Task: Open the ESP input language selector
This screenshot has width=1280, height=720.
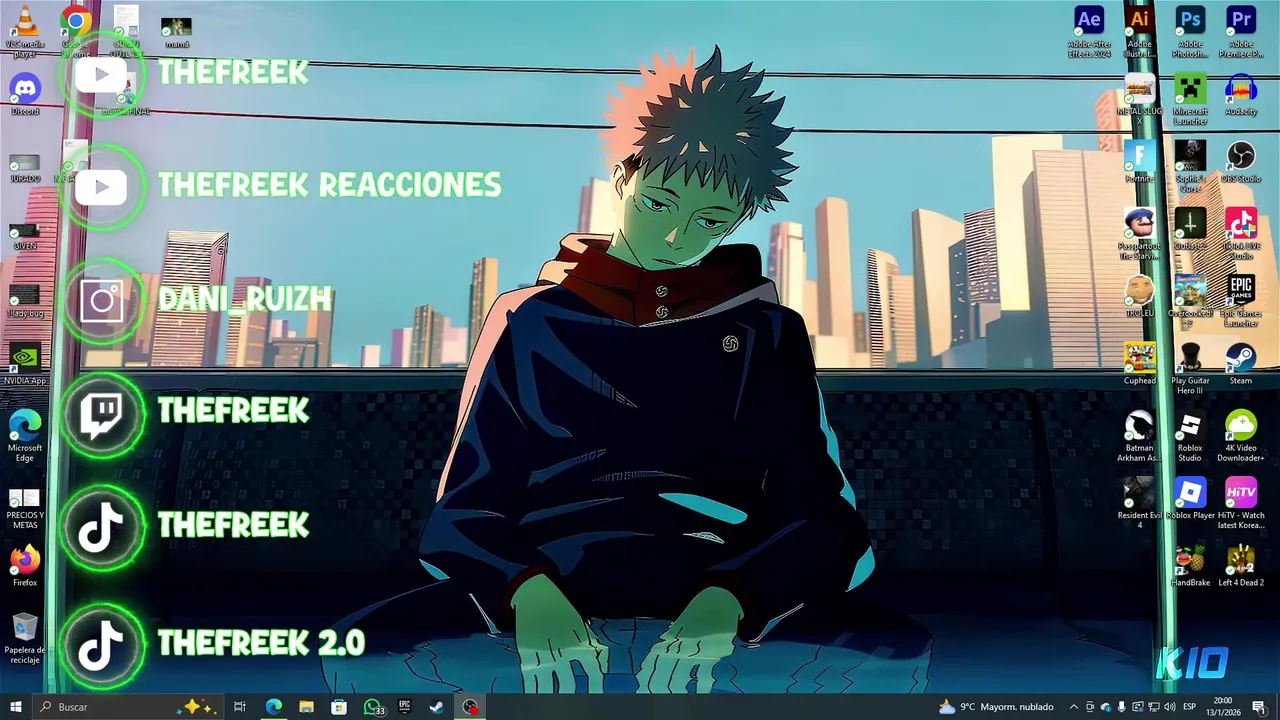Action: (x=1190, y=707)
